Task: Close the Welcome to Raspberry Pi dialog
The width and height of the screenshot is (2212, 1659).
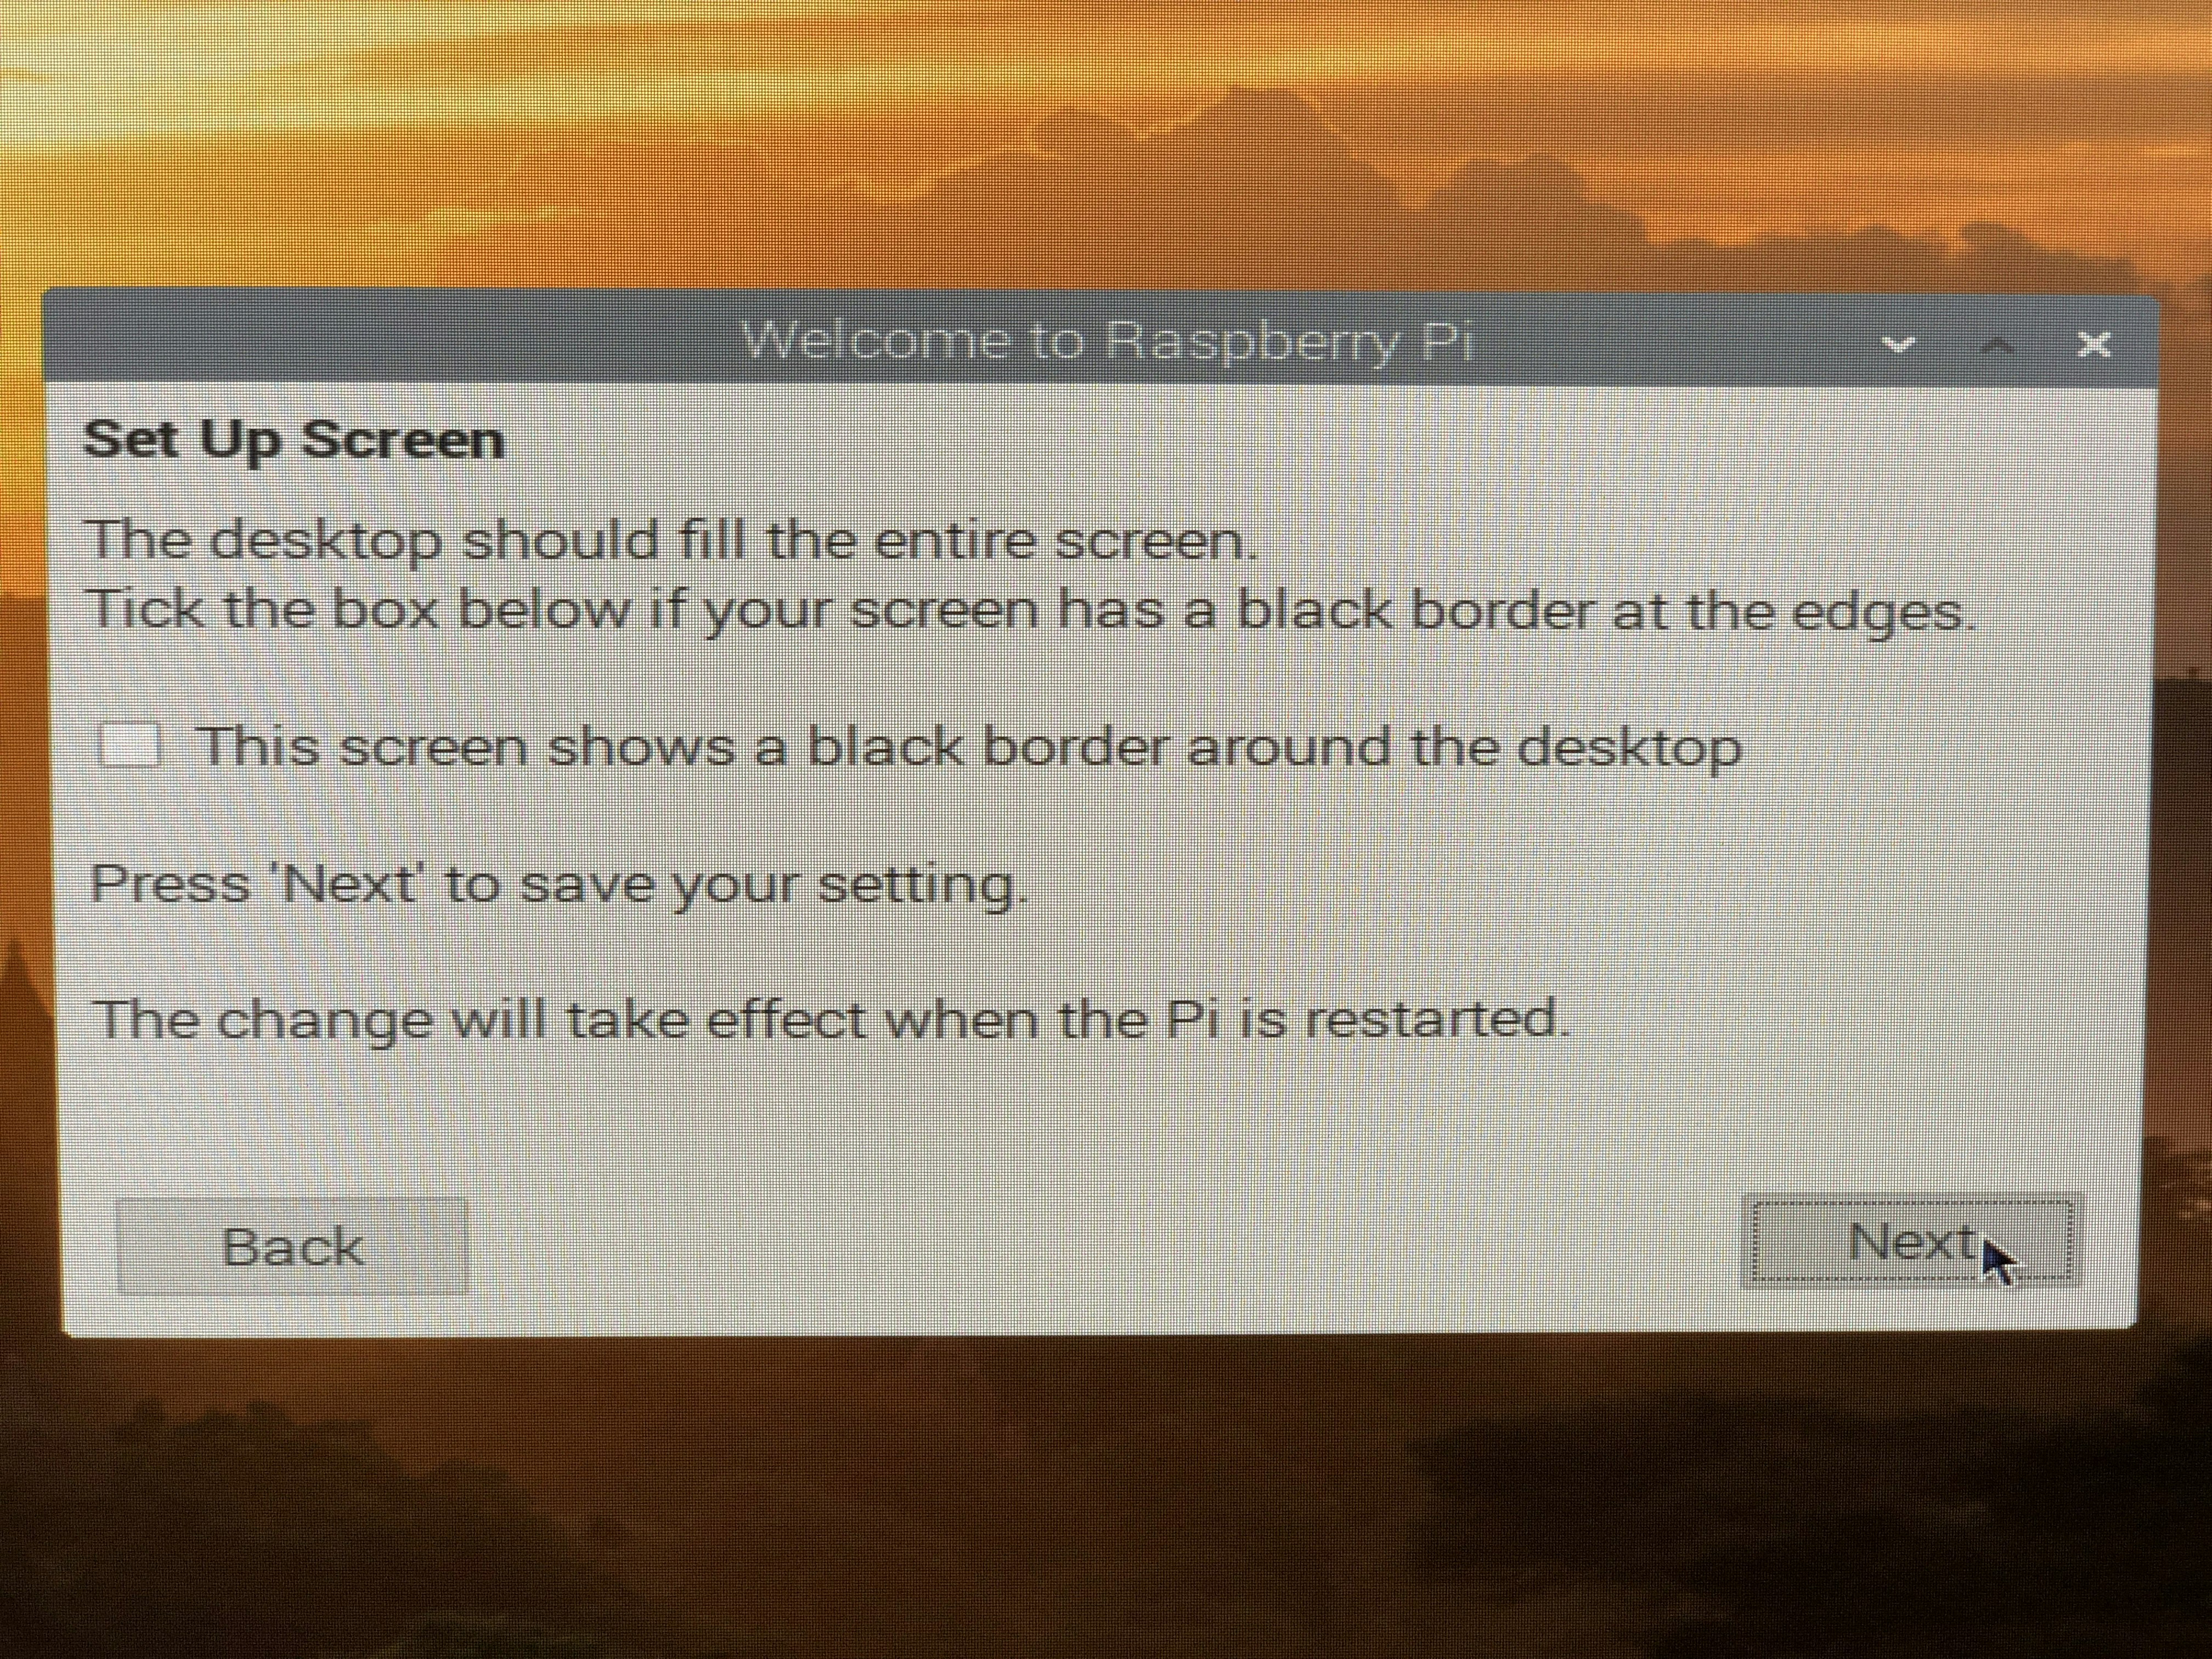Action: [2094, 345]
